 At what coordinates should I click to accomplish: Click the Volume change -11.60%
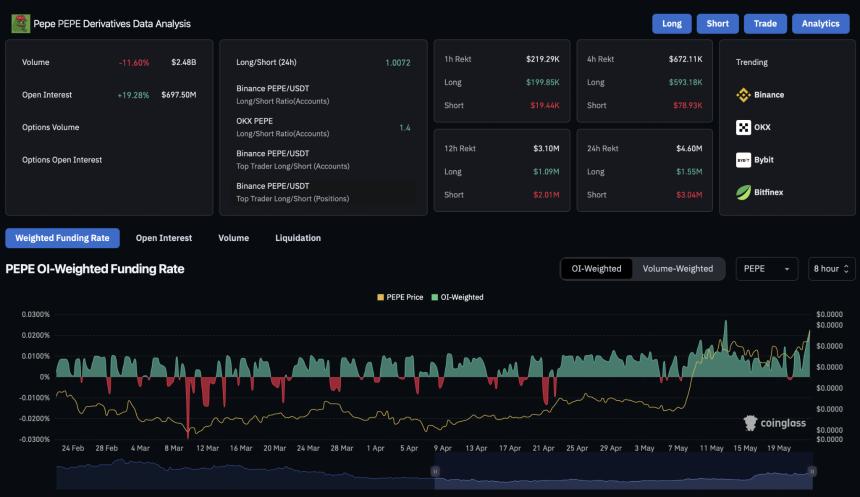coord(134,63)
